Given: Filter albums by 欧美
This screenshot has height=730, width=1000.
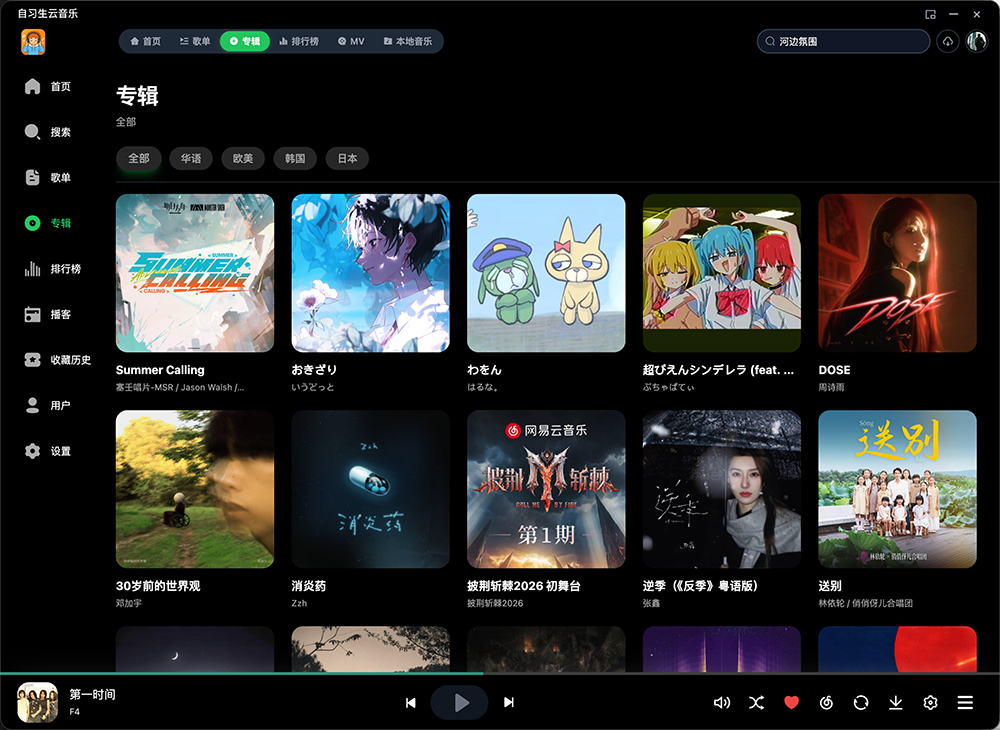Looking at the screenshot, I should tap(242, 158).
